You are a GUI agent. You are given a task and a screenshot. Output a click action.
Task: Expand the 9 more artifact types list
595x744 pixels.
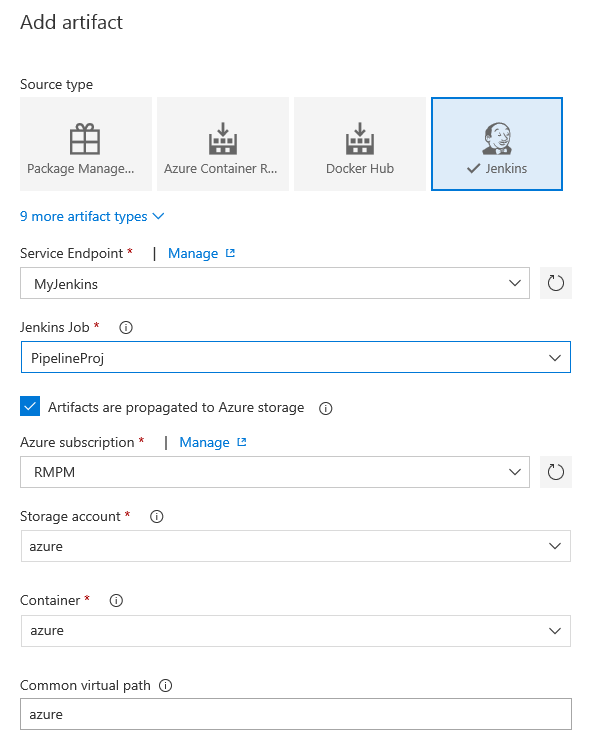coord(92,216)
